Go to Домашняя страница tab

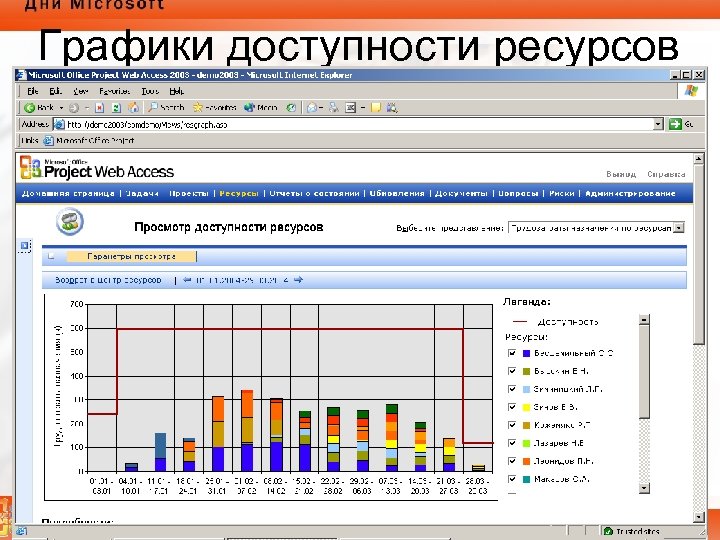tap(68, 193)
